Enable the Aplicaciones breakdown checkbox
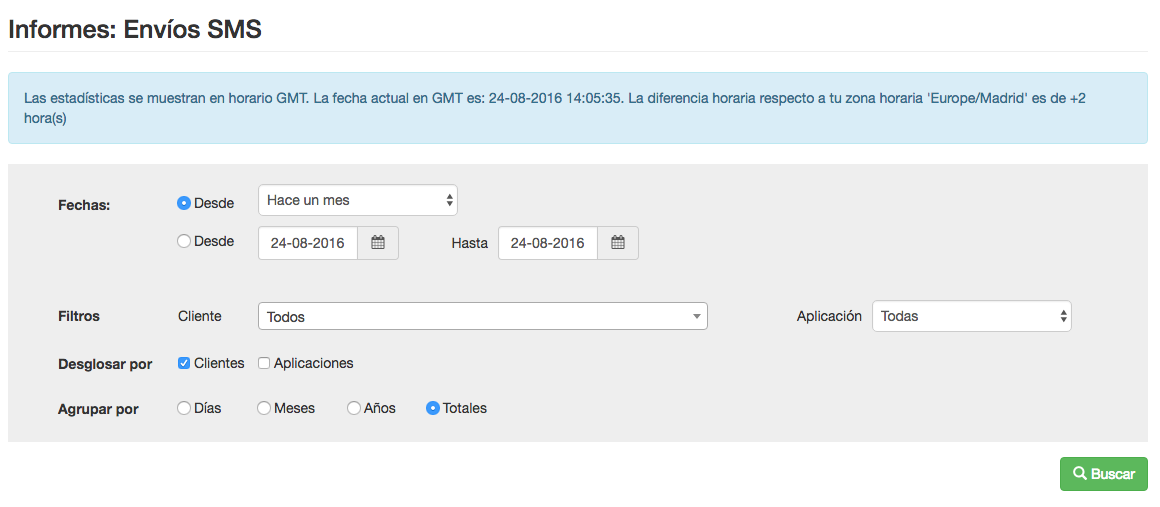Screen dimensions: 1160x507 click(x=264, y=363)
